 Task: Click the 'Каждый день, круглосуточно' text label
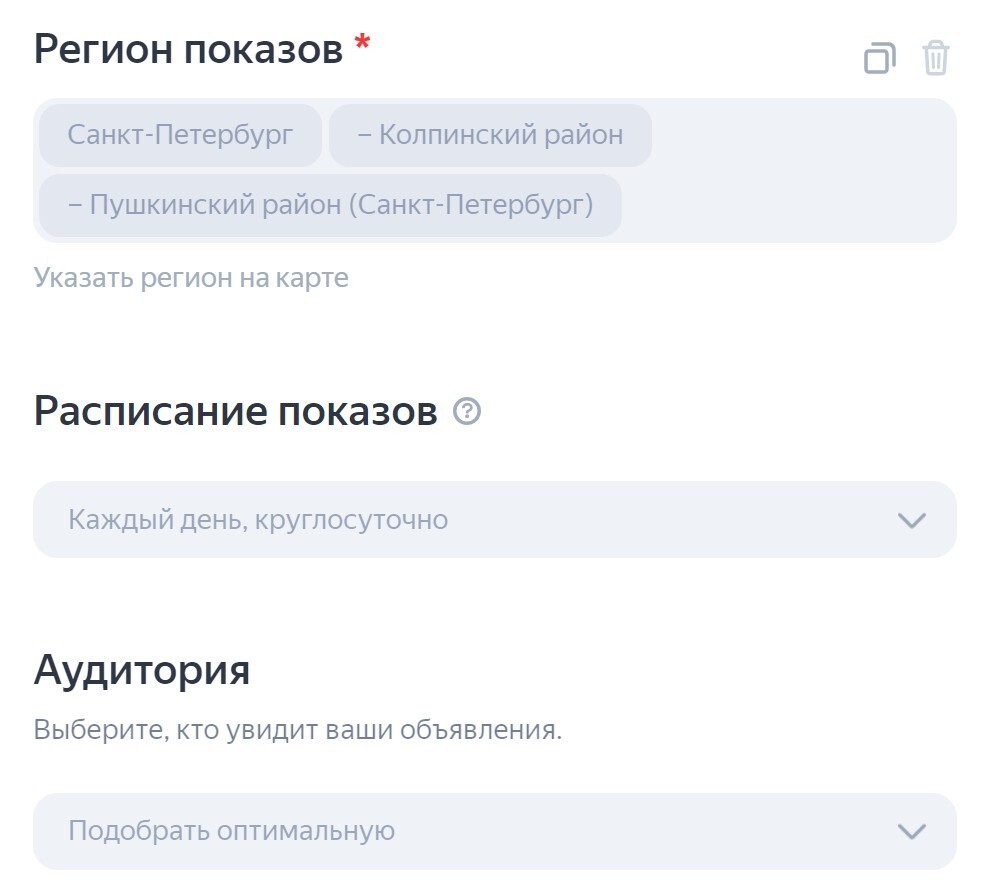[258, 520]
